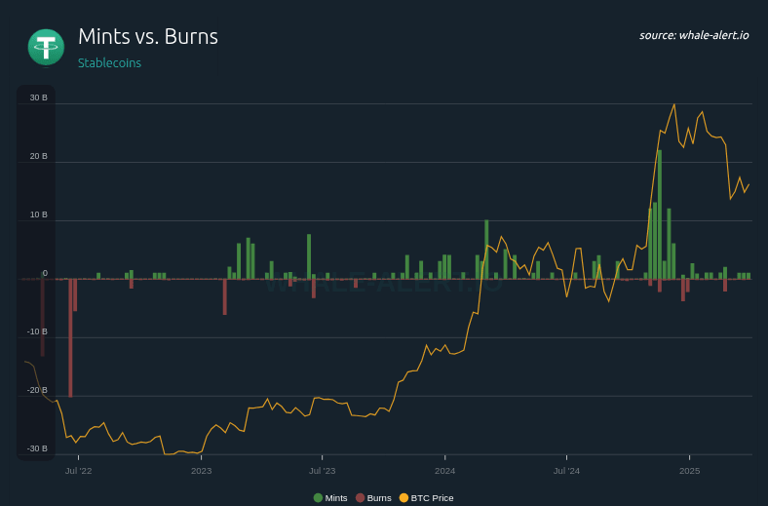Toggle the BTC Price legend entry
Viewport: 768px width, 506px height.
point(426,498)
